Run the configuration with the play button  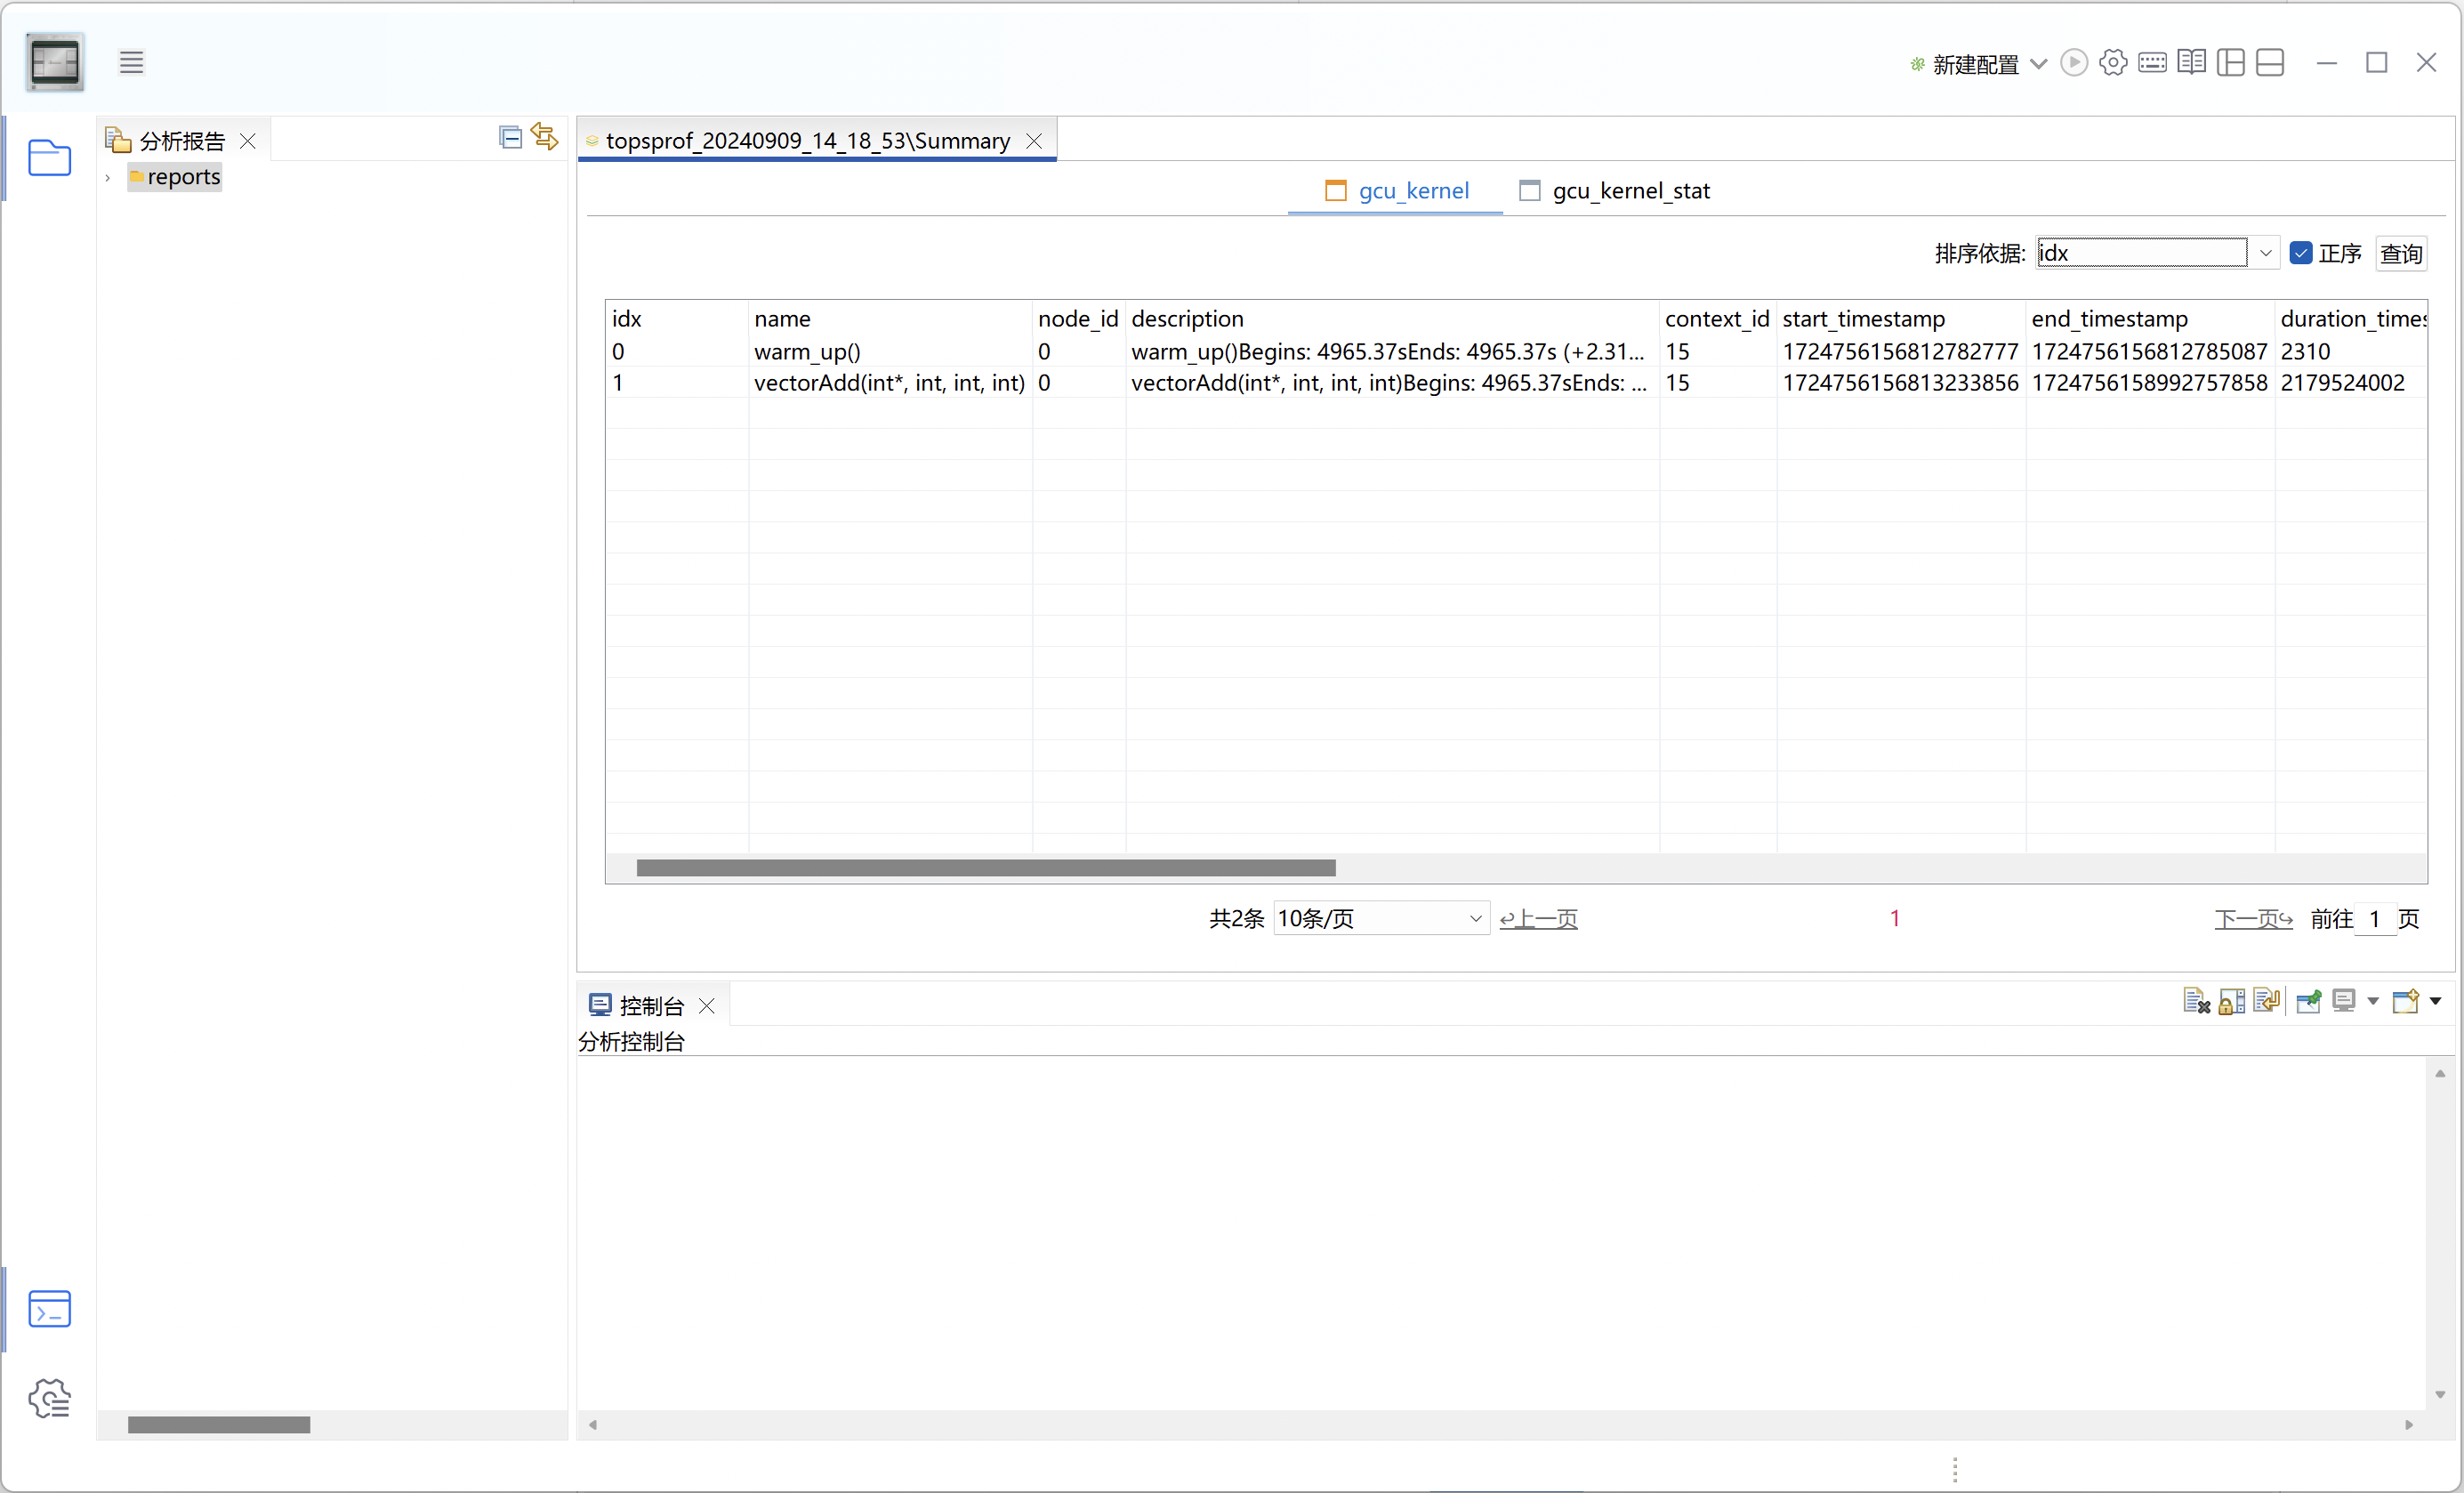tap(2074, 63)
